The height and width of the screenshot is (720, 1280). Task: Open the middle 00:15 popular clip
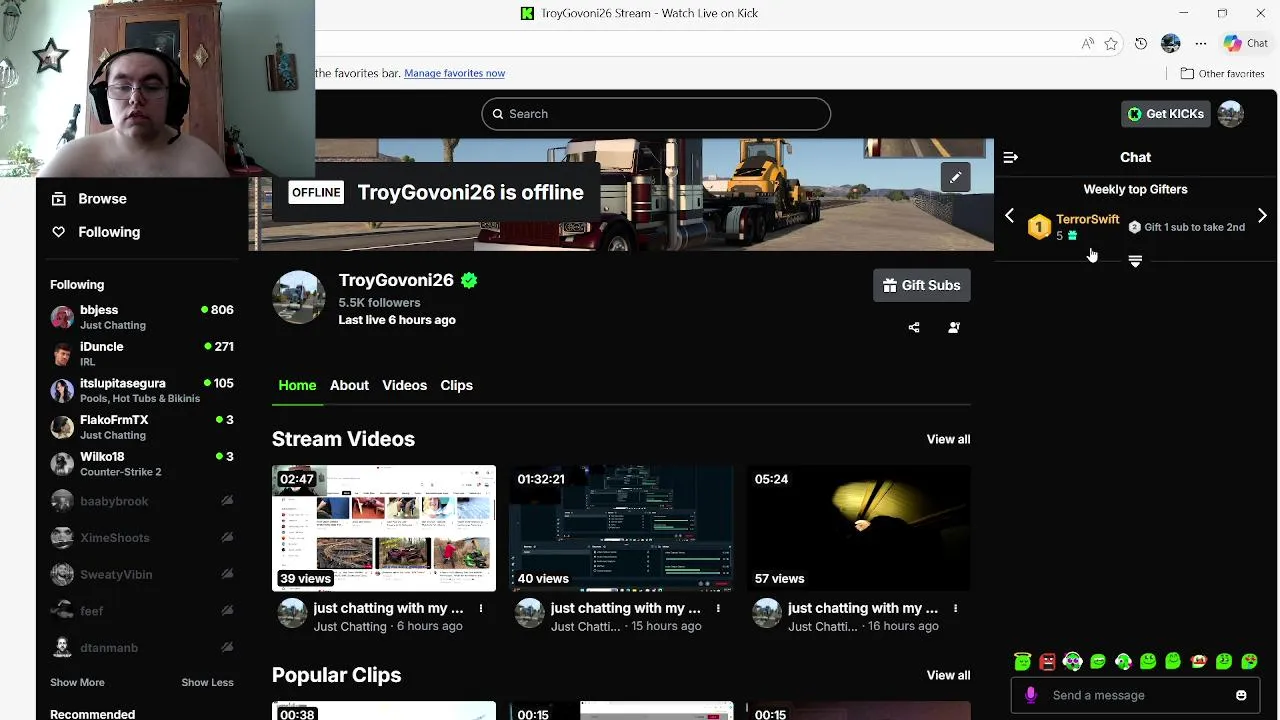[621, 711]
